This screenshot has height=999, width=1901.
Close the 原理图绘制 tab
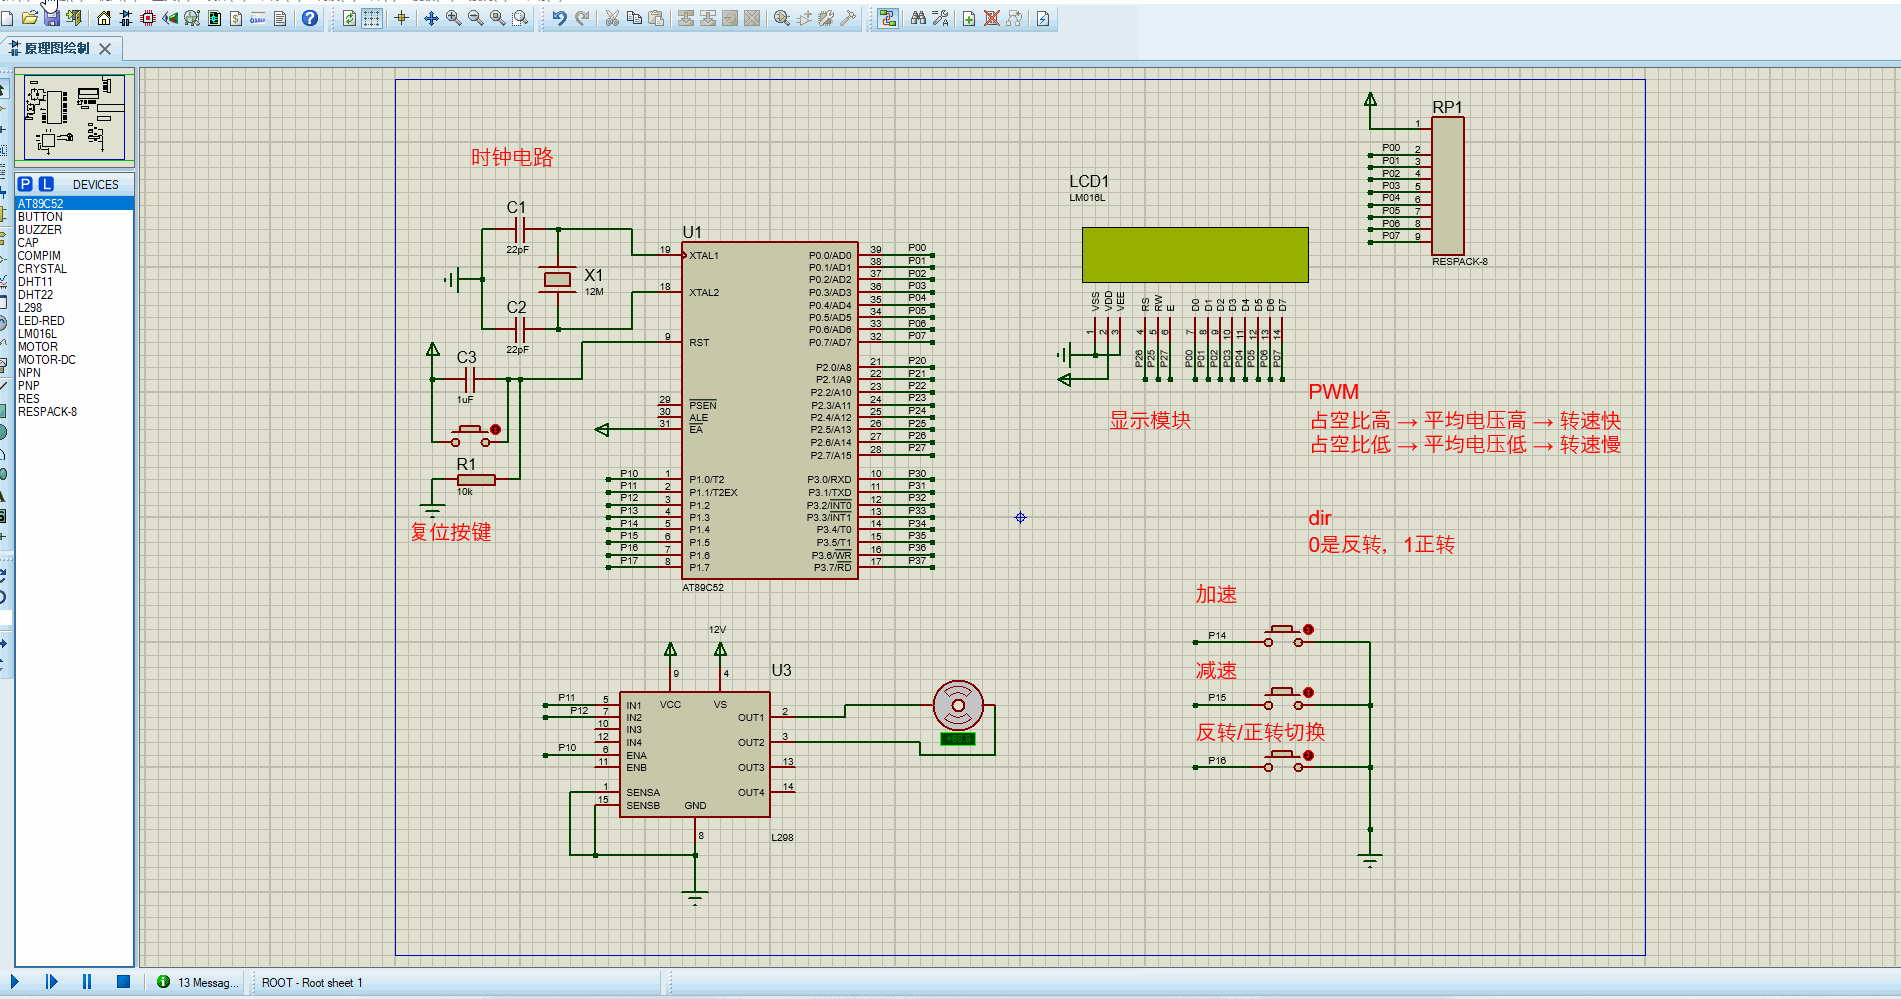(x=105, y=48)
